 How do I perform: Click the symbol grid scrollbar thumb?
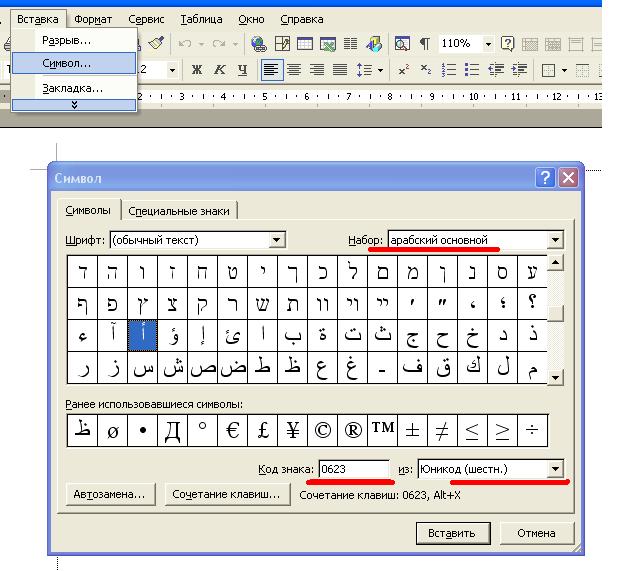coord(555,314)
